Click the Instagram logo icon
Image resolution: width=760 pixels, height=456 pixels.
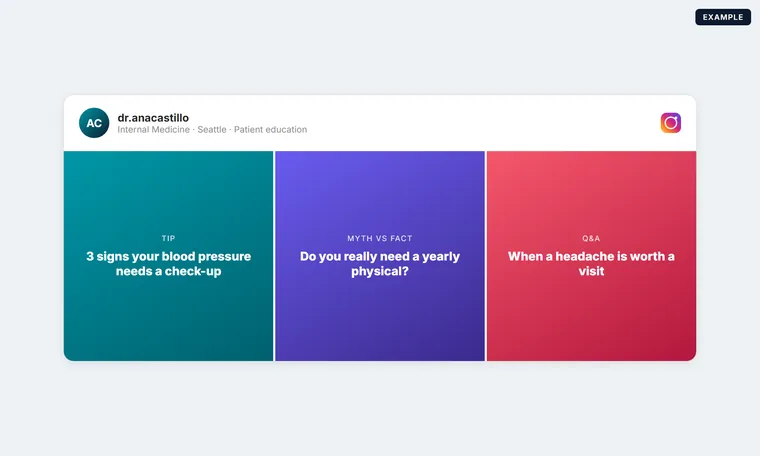click(x=670, y=123)
